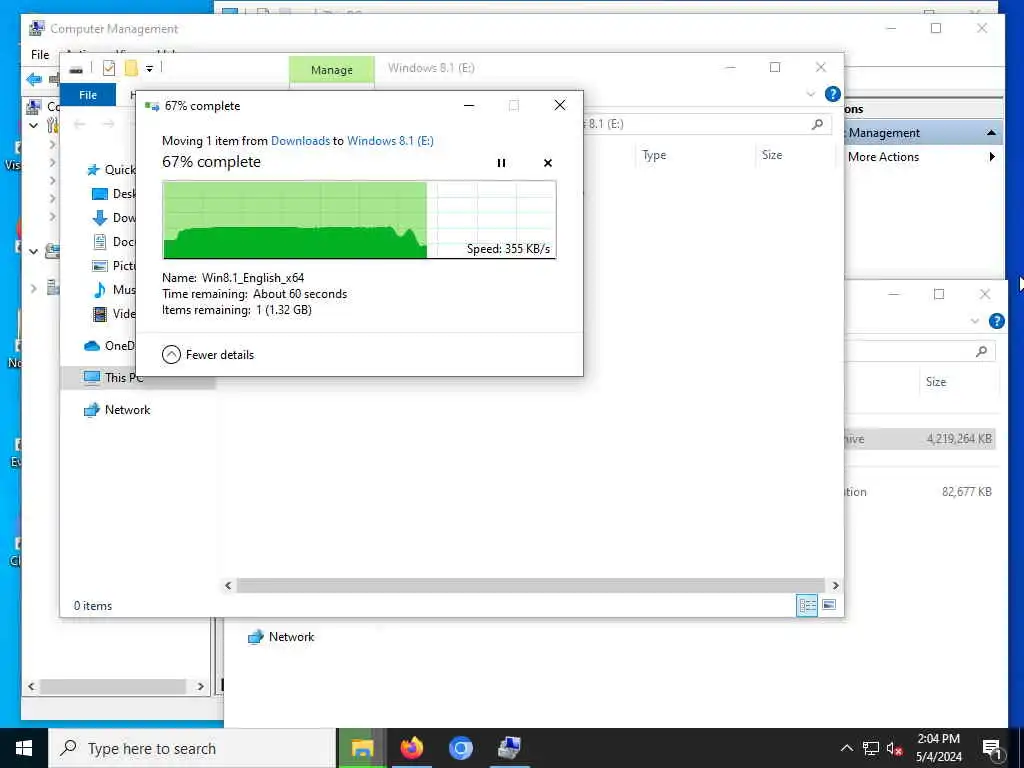Click the muted volume tray icon
This screenshot has height=768, width=1024.
pos(895,749)
